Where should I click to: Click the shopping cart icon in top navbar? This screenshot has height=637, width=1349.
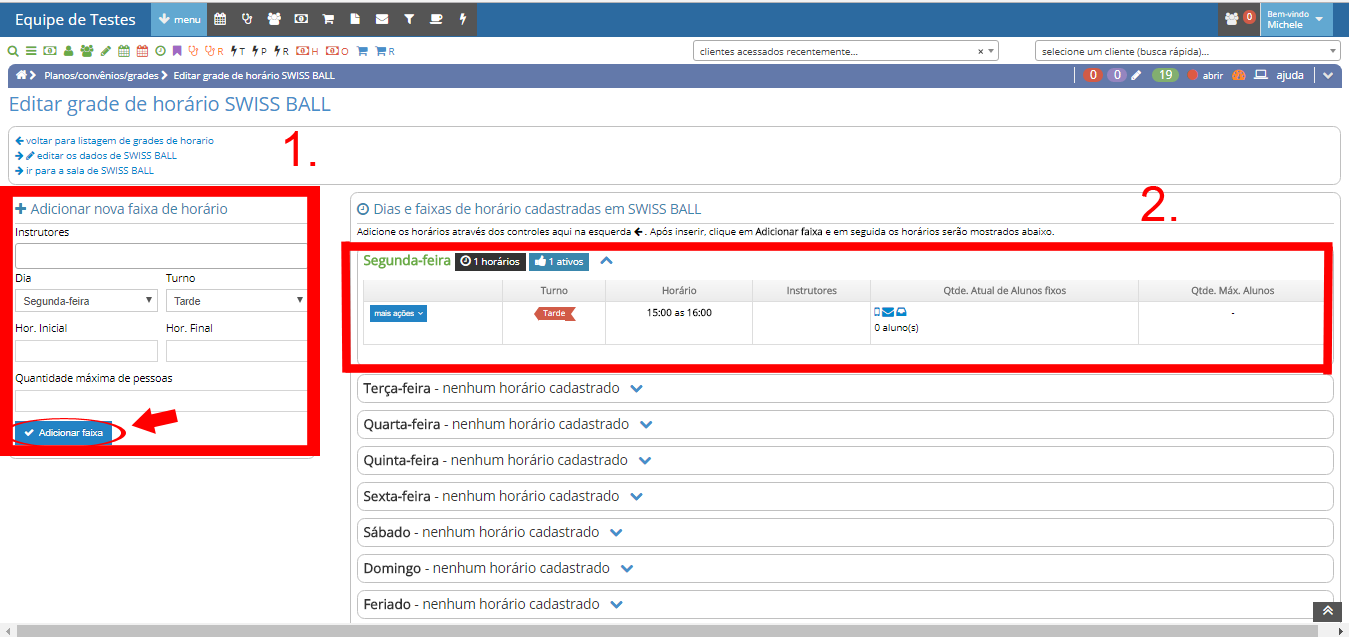[x=328, y=19]
